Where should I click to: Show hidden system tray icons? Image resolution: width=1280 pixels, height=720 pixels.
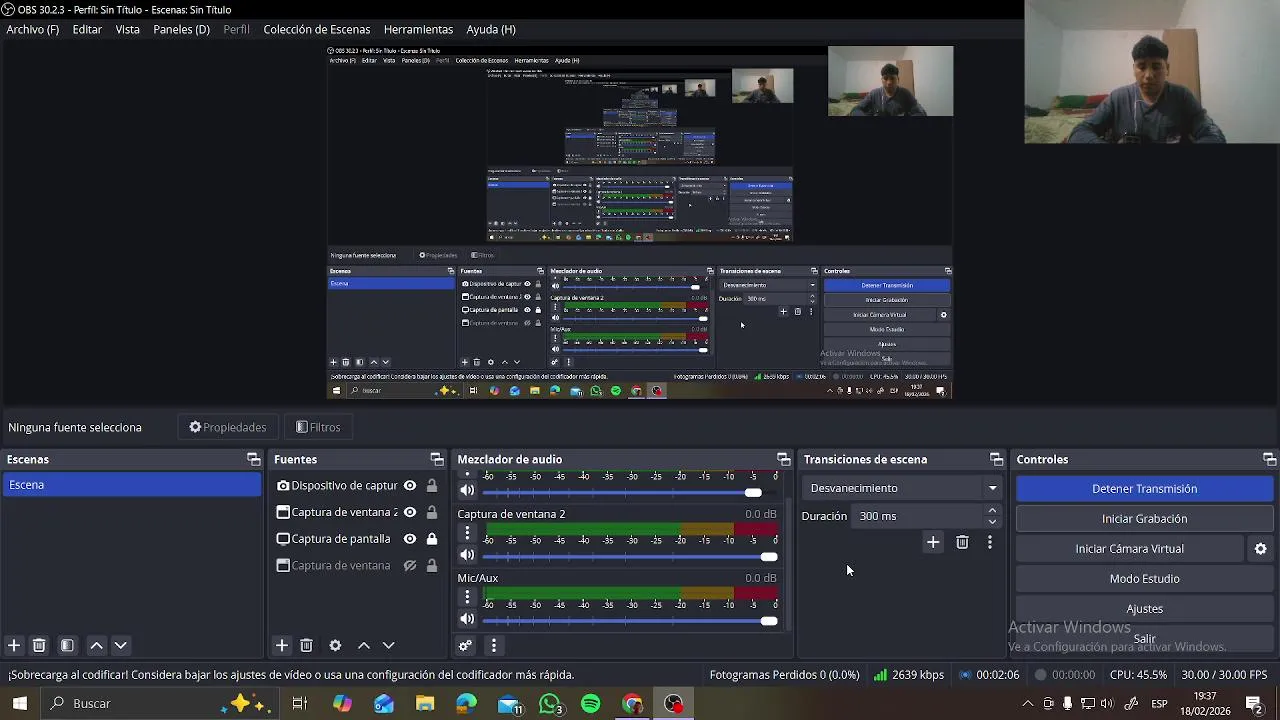point(1028,704)
